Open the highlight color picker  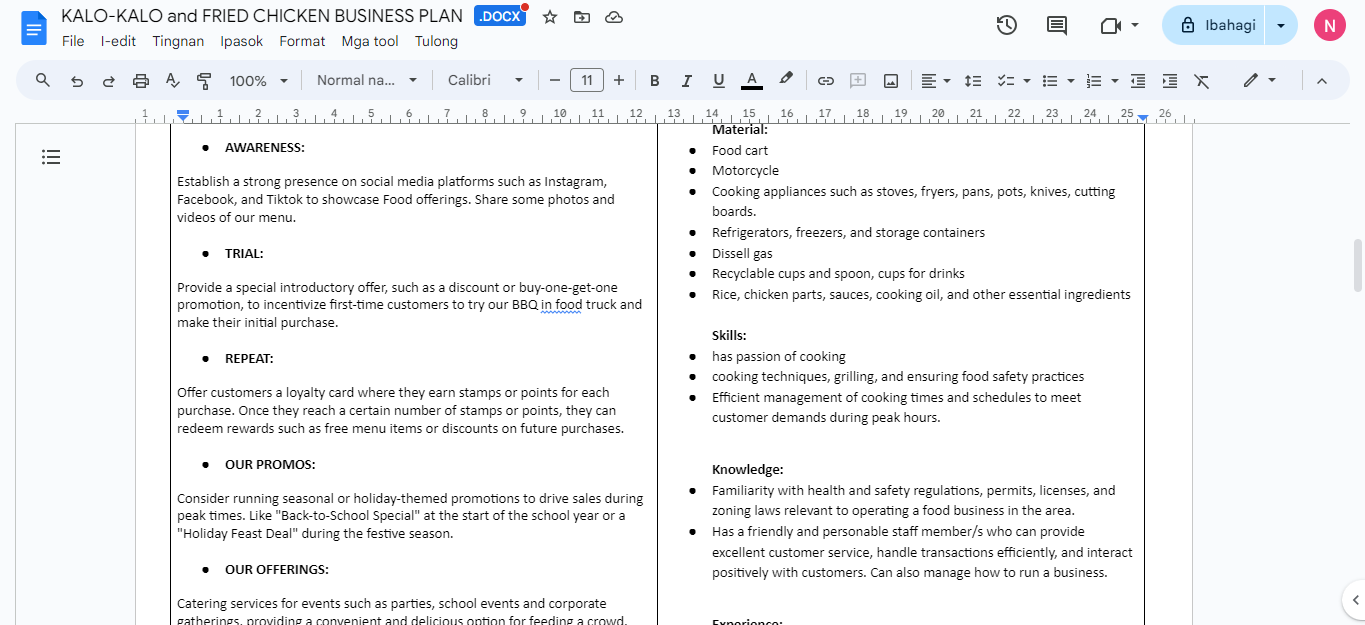(x=786, y=80)
